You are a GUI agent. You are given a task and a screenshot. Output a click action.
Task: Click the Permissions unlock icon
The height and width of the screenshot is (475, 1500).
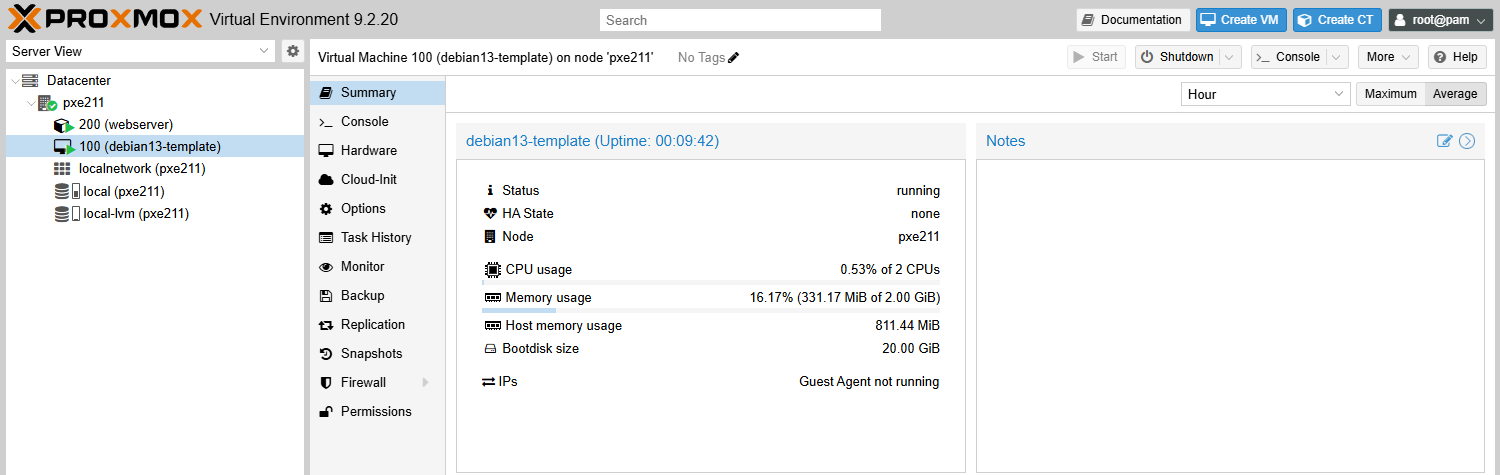(x=325, y=411)
